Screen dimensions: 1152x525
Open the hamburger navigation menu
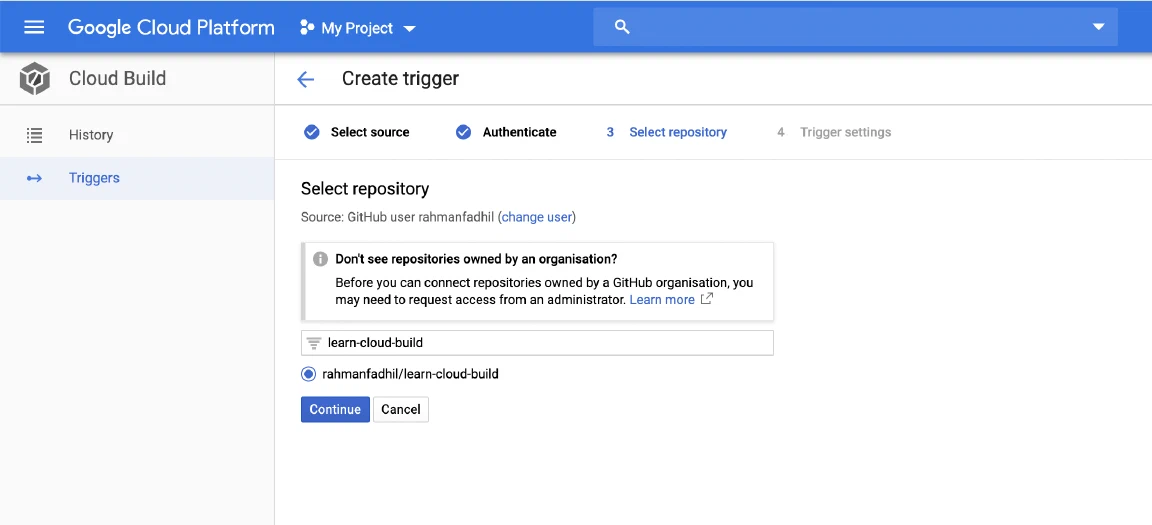[x=35, y=27]
